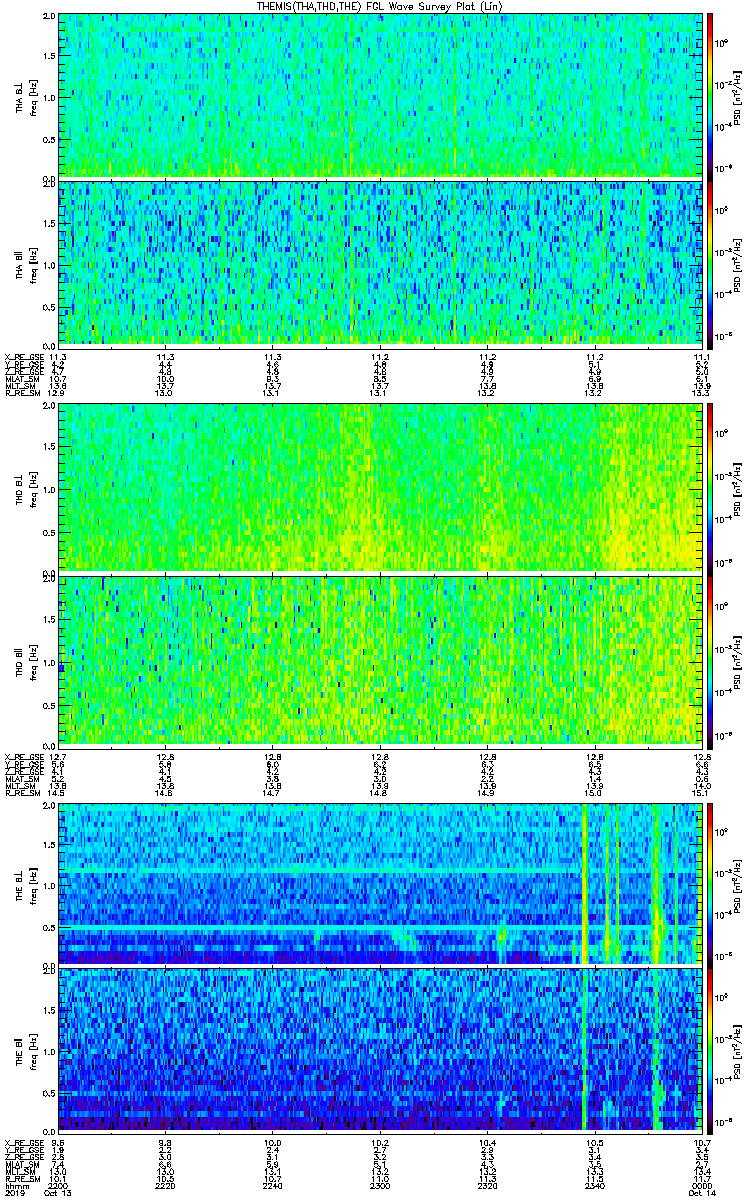
Task: Click the '2019' year label
Action: click(x=15, y=1192)
